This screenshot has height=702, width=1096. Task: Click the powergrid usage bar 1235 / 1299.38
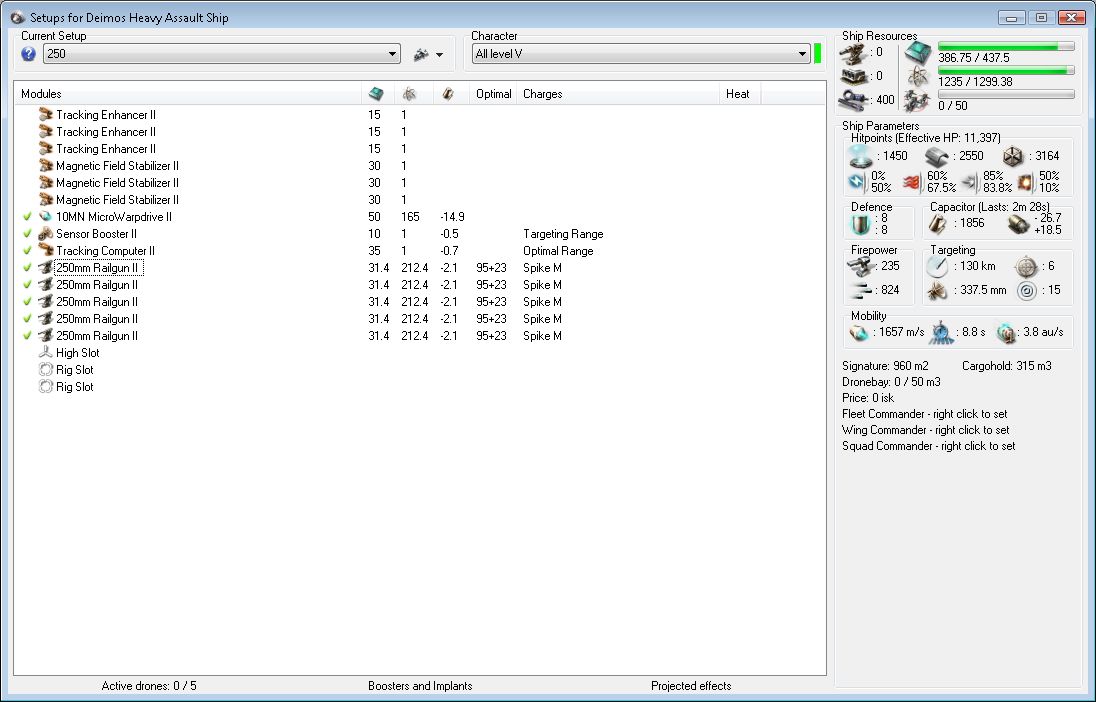[1006, 70]
